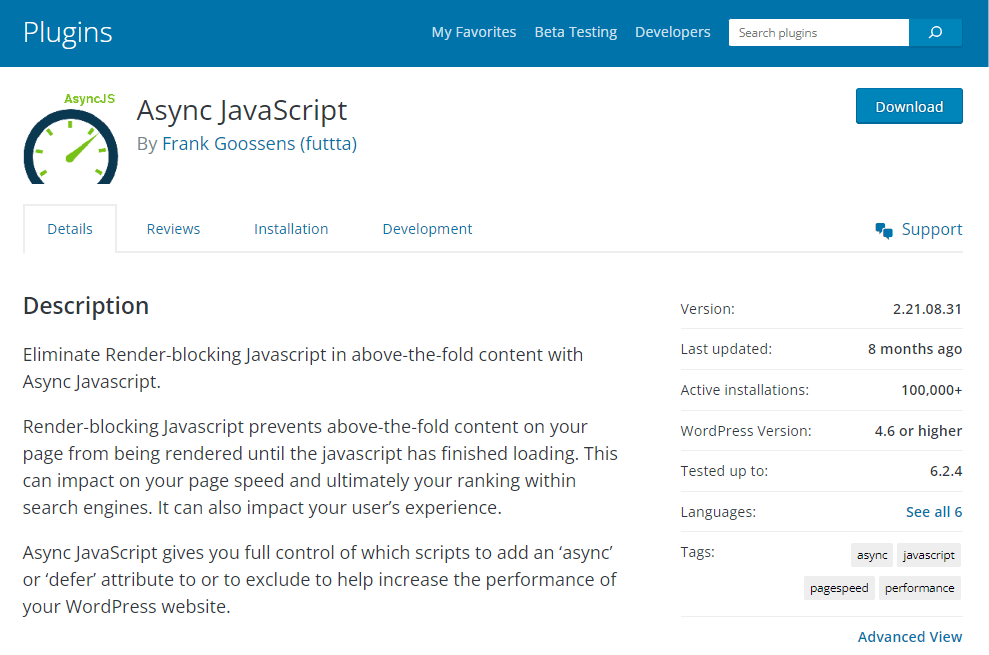Select the Details tab
Screen dimensions: 989x655
coord(70,228)
